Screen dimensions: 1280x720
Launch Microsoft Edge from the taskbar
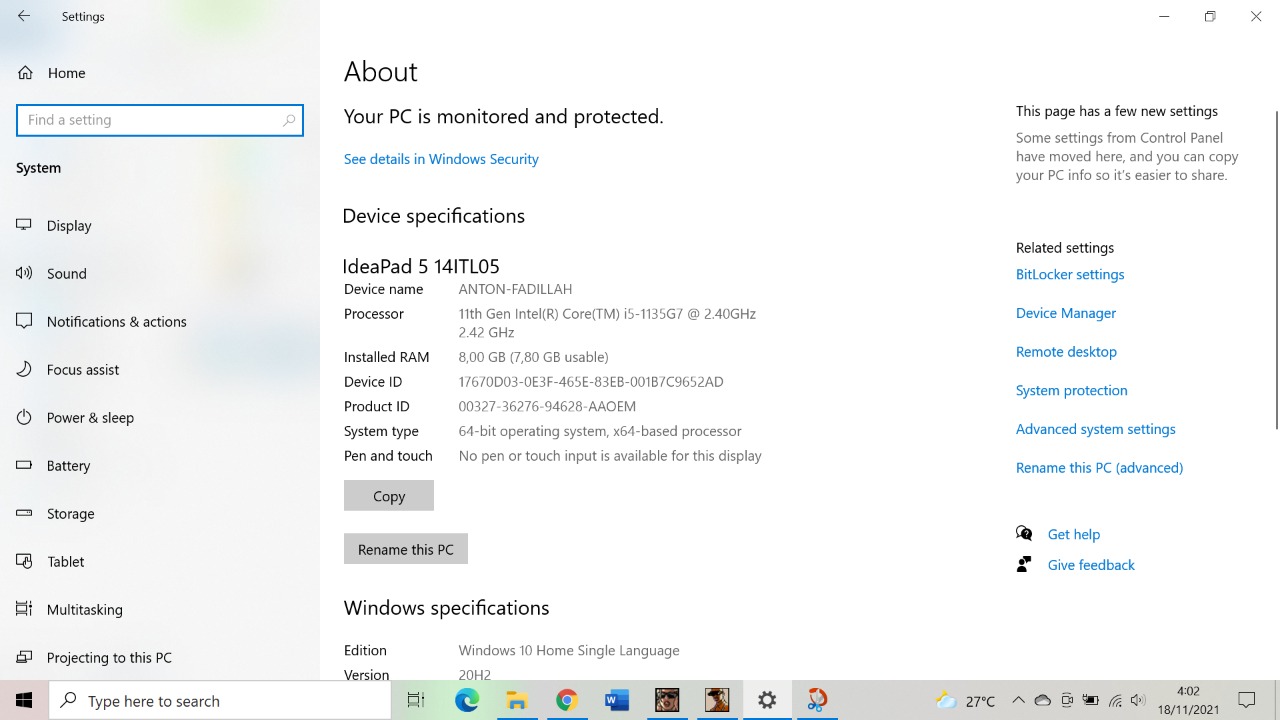467,700
